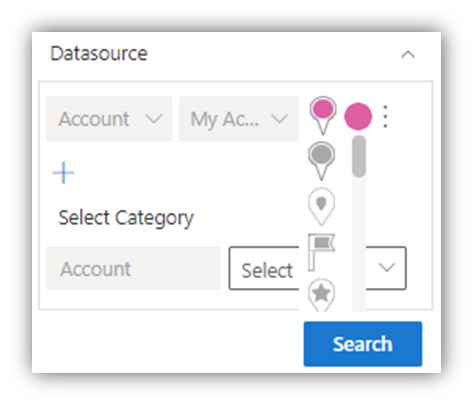Click the Select Category label

click(126, 218)
